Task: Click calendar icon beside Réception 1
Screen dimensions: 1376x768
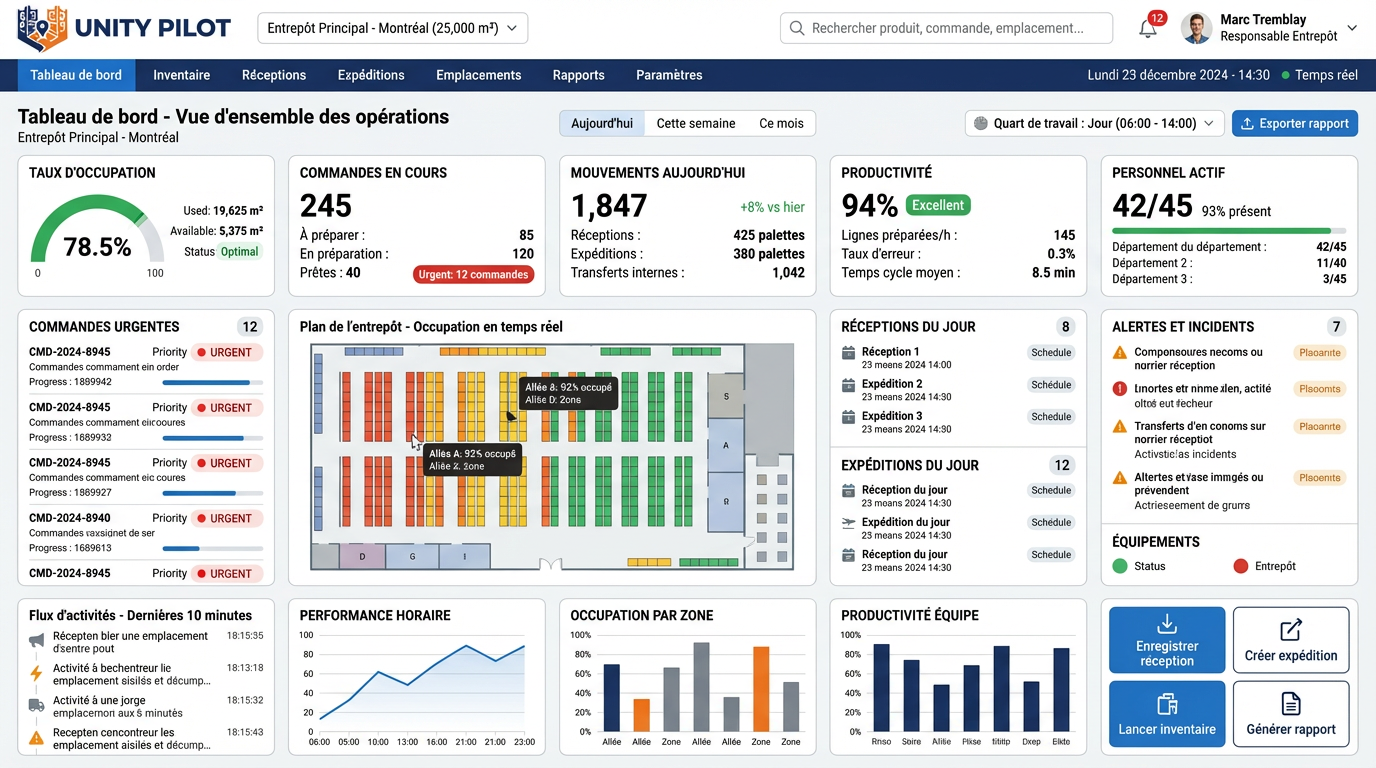Action: pos(848,353)
